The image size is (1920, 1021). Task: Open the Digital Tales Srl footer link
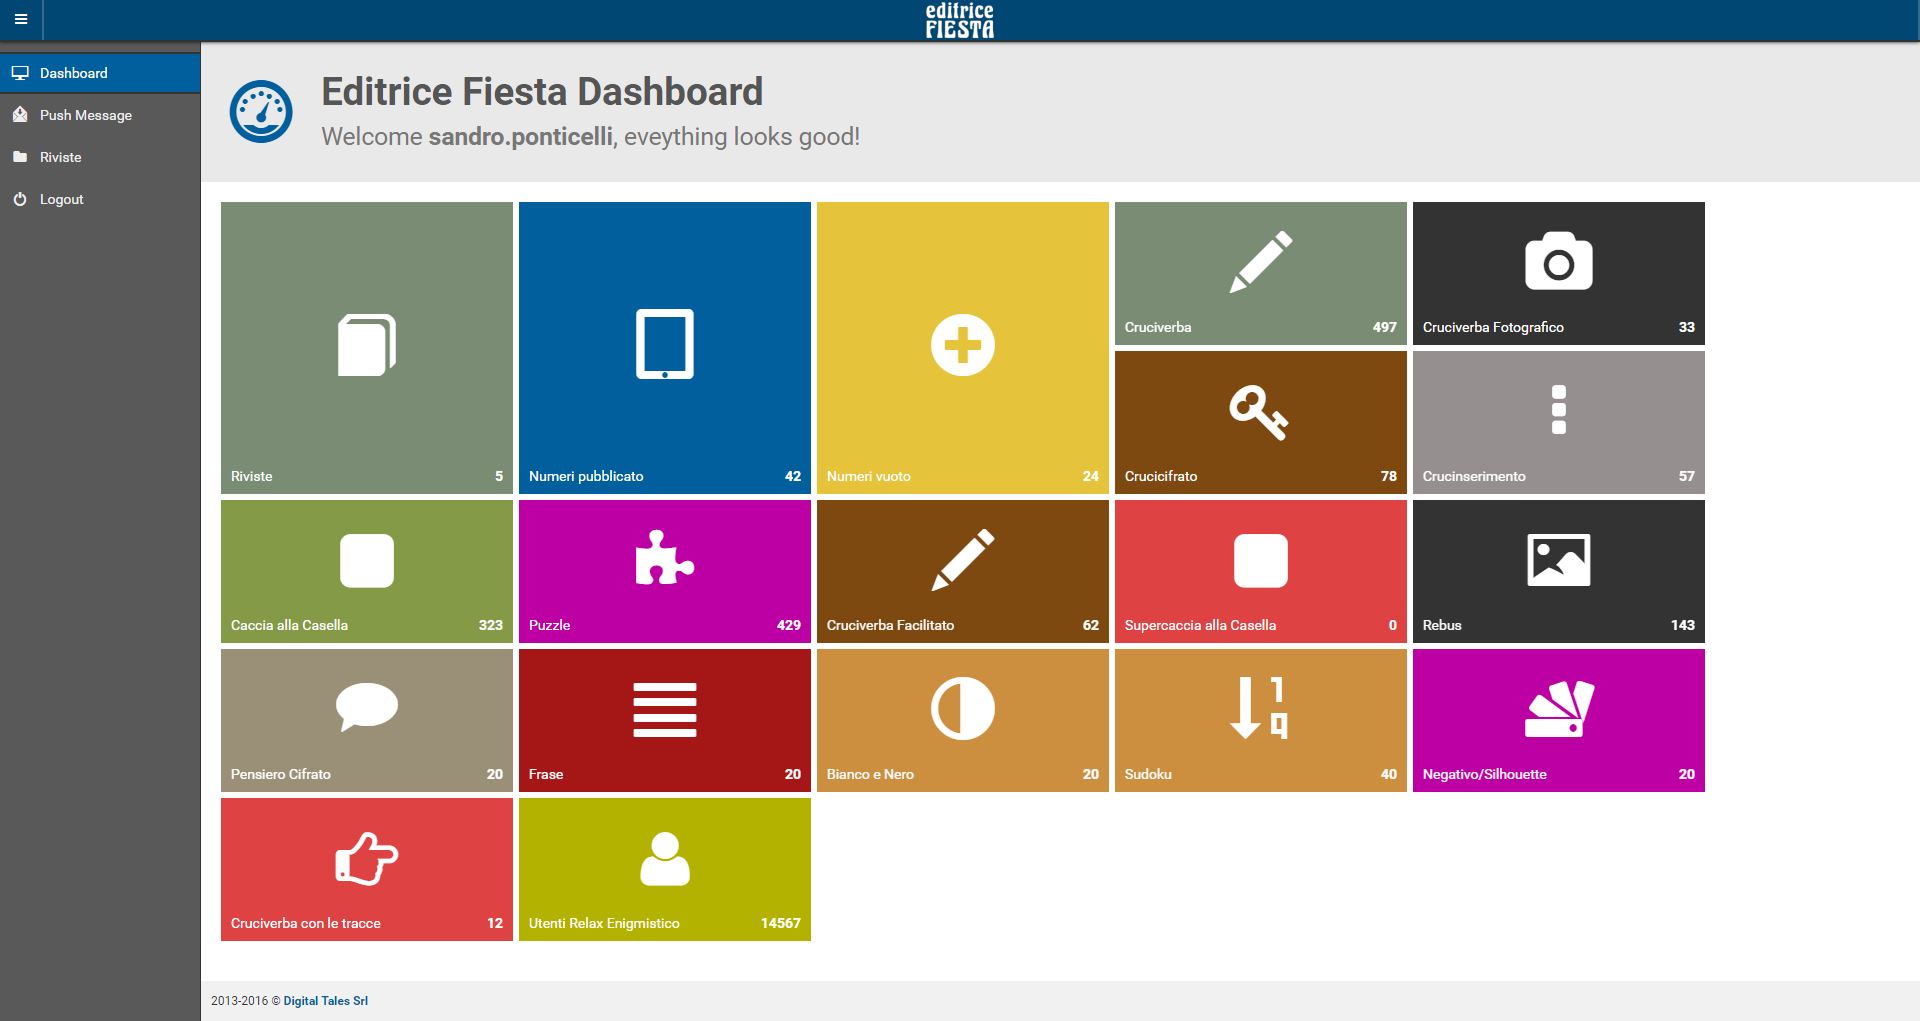pos(326,1001)
